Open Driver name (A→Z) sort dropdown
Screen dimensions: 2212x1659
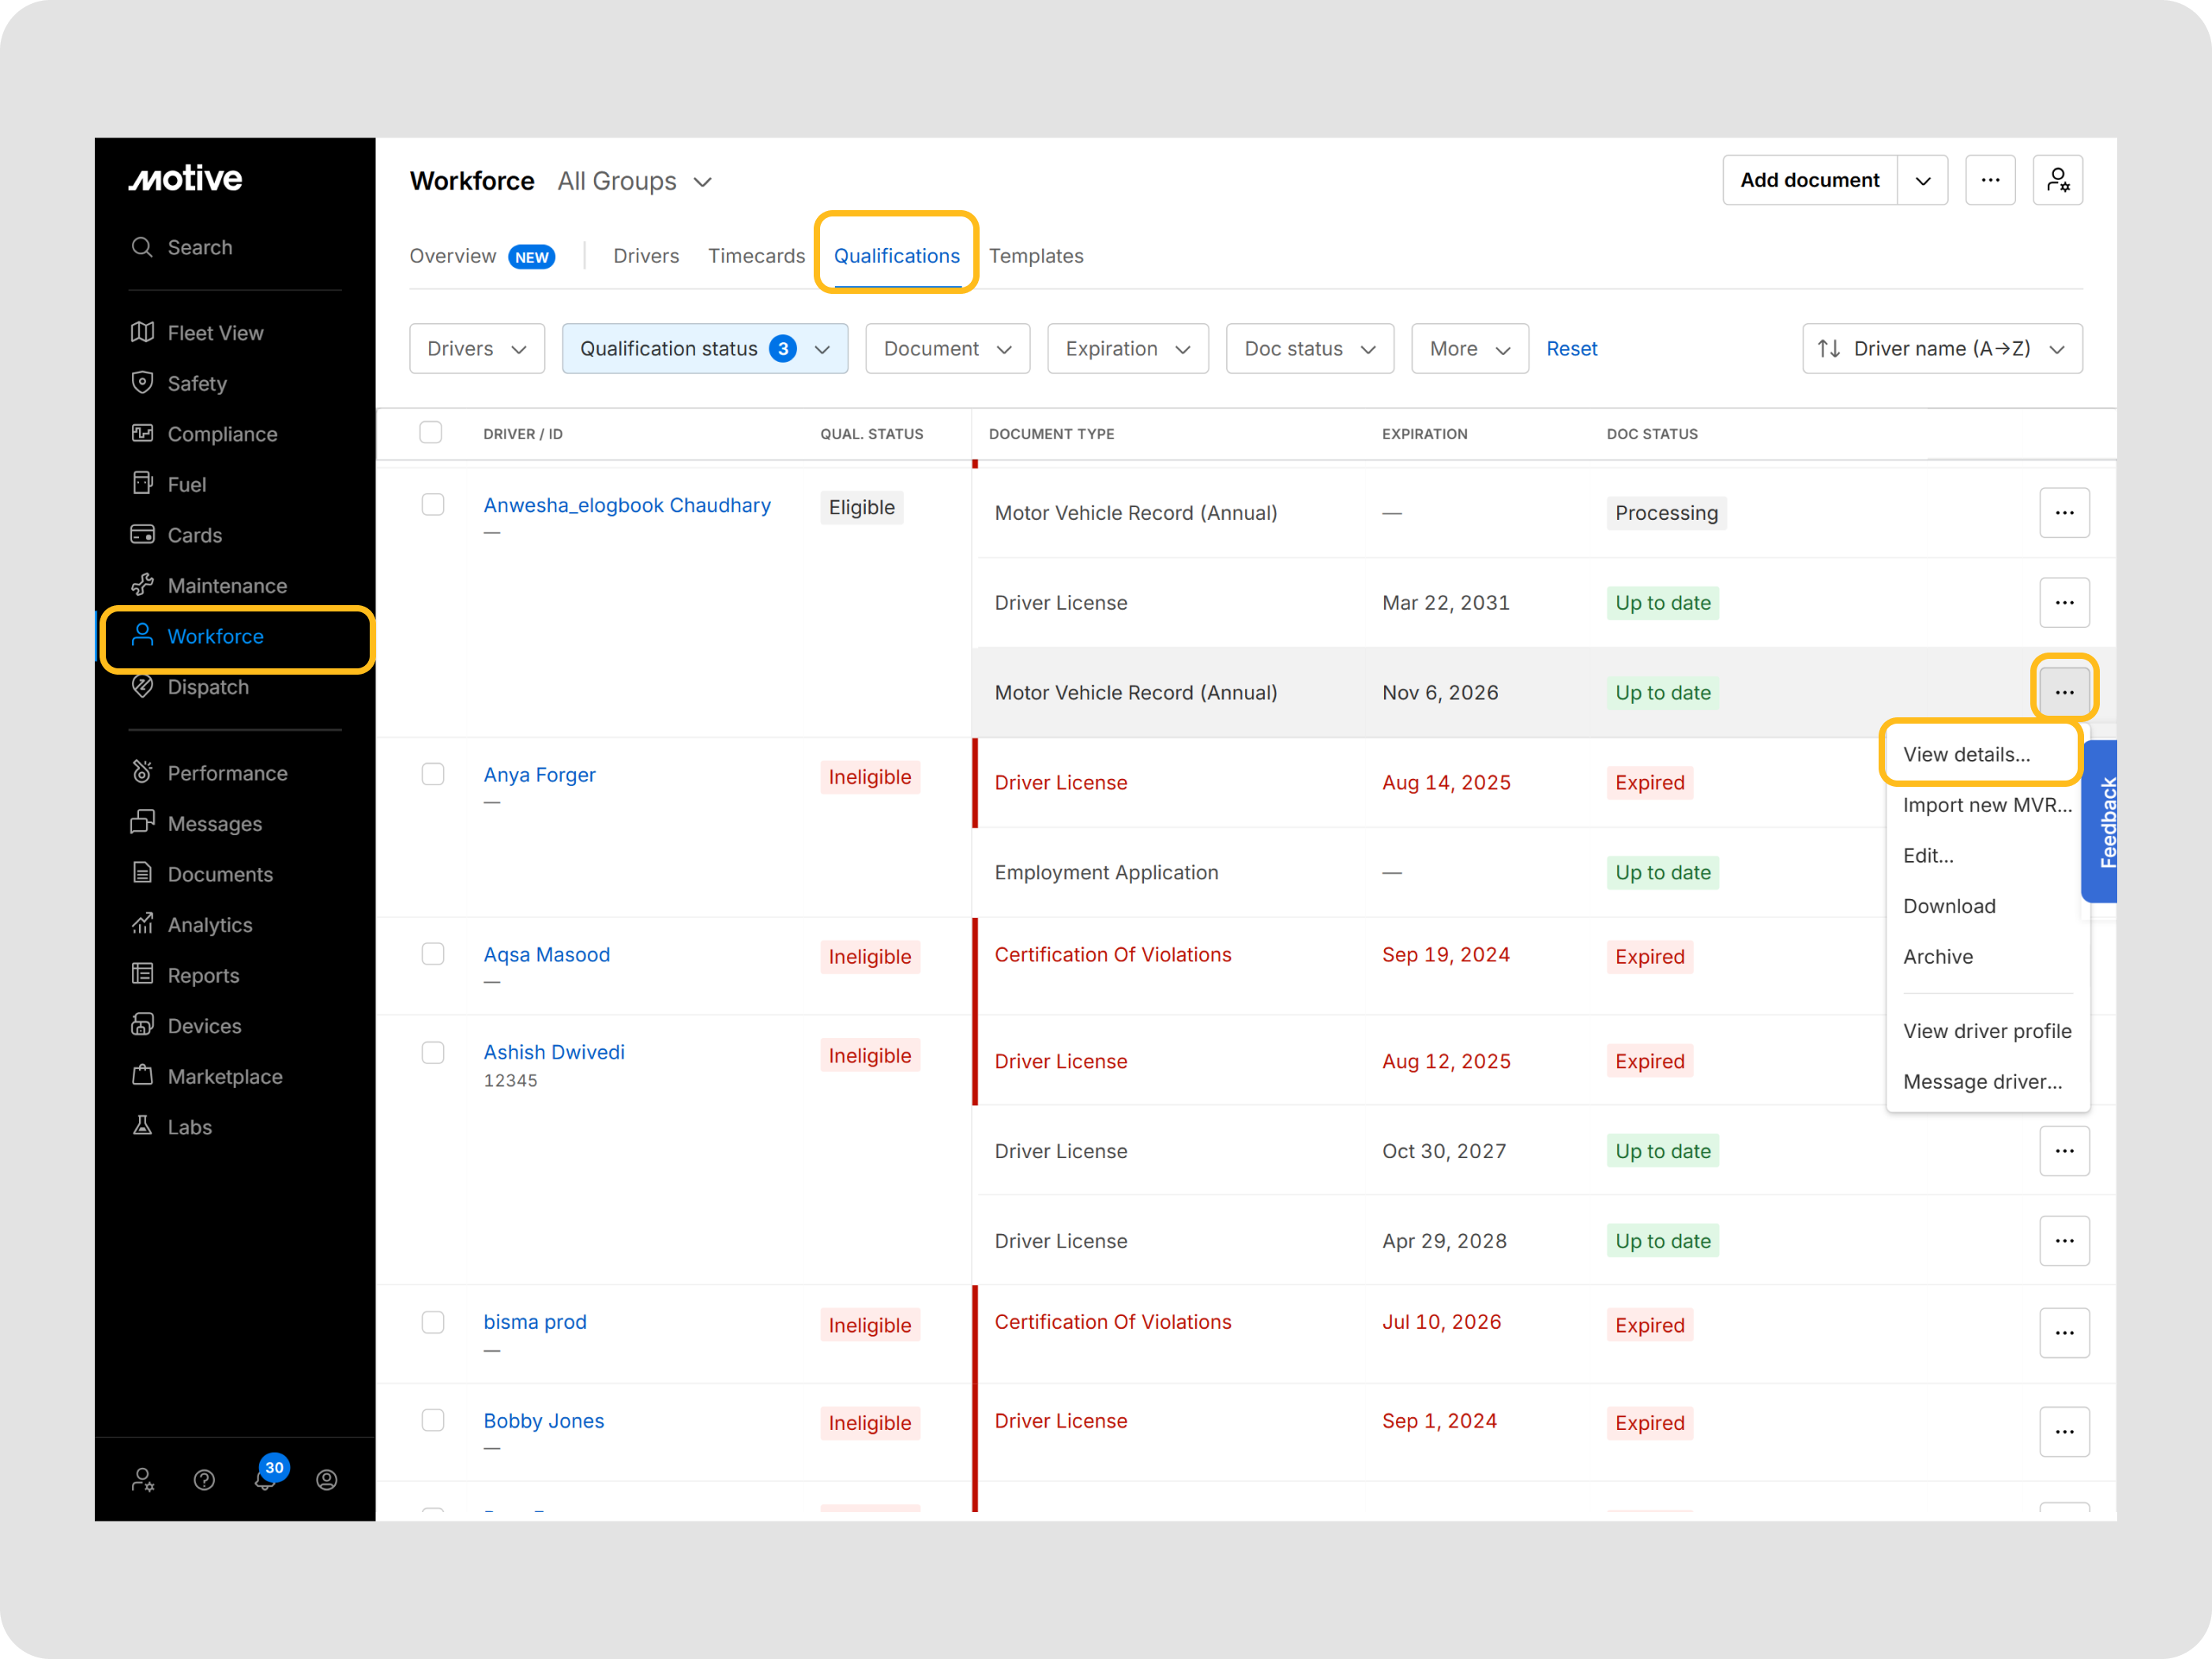1942,349
